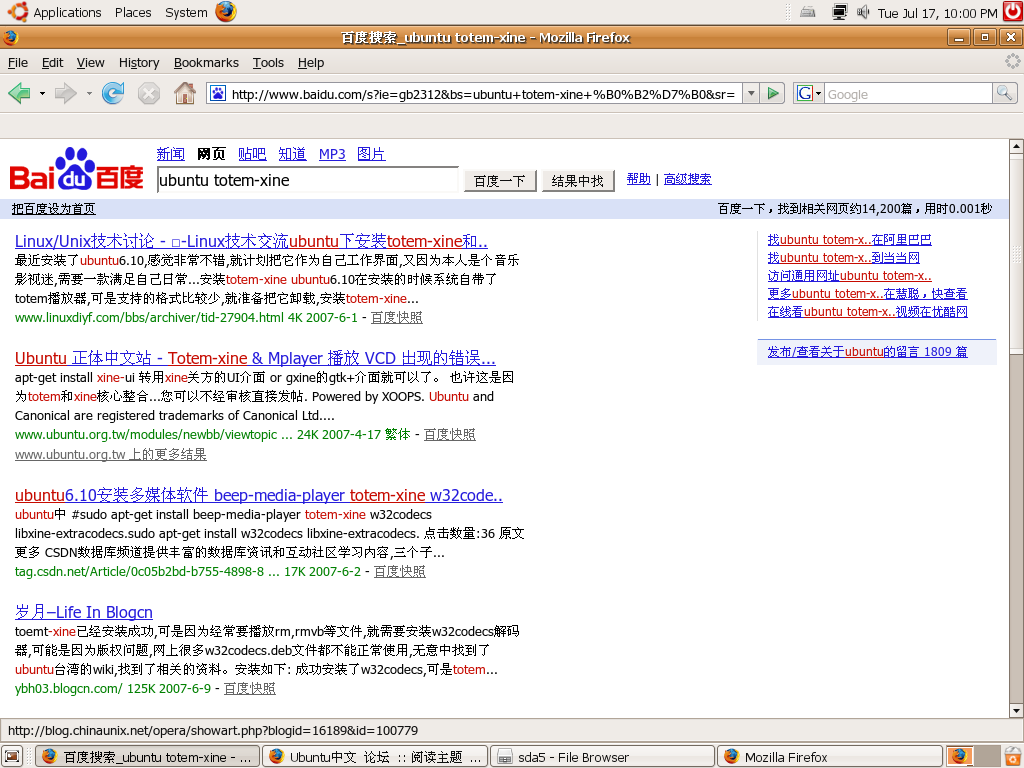Open the History menu

[x=138, y=63]
